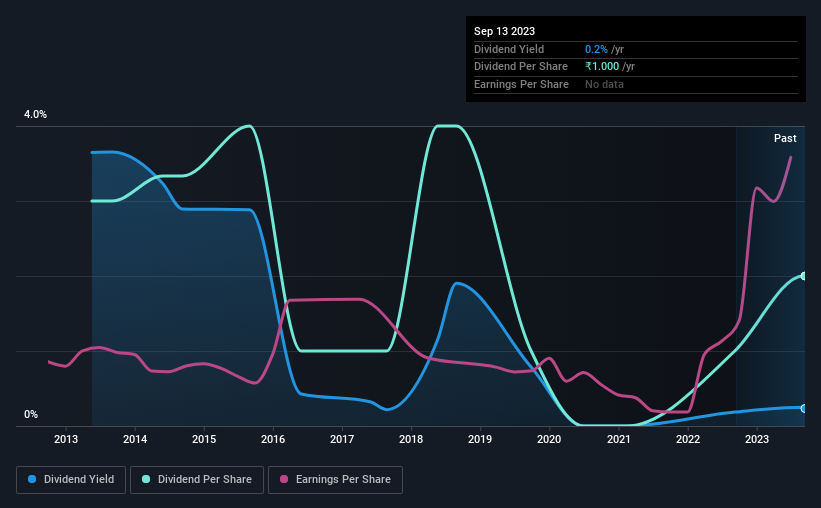Click the tooltip Dividend Per Share label

pos(520,67)
